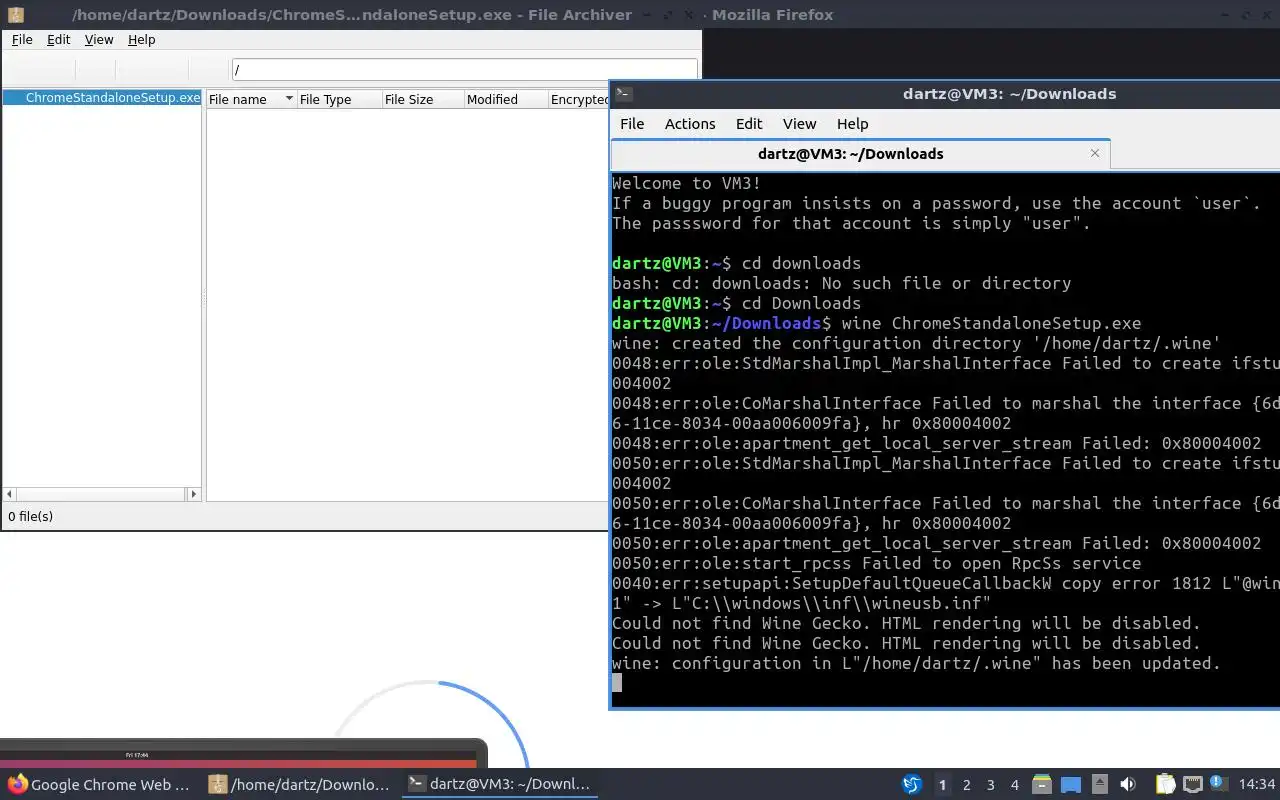Switch to the Google Chrome Web taskbar entry

(x=100, y=784)
